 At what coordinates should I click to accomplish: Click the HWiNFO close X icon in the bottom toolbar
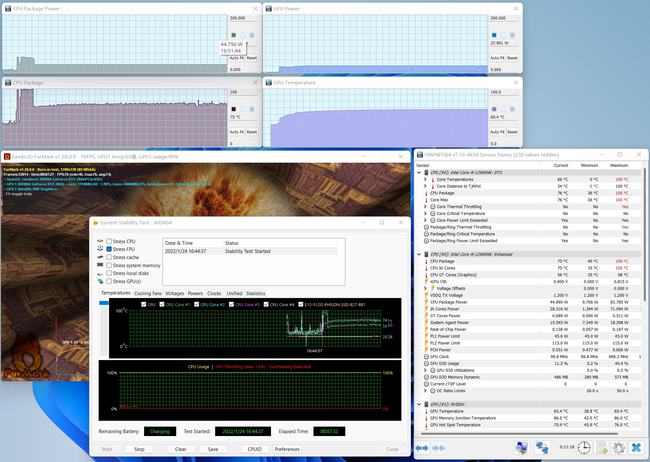click(636, 448)
